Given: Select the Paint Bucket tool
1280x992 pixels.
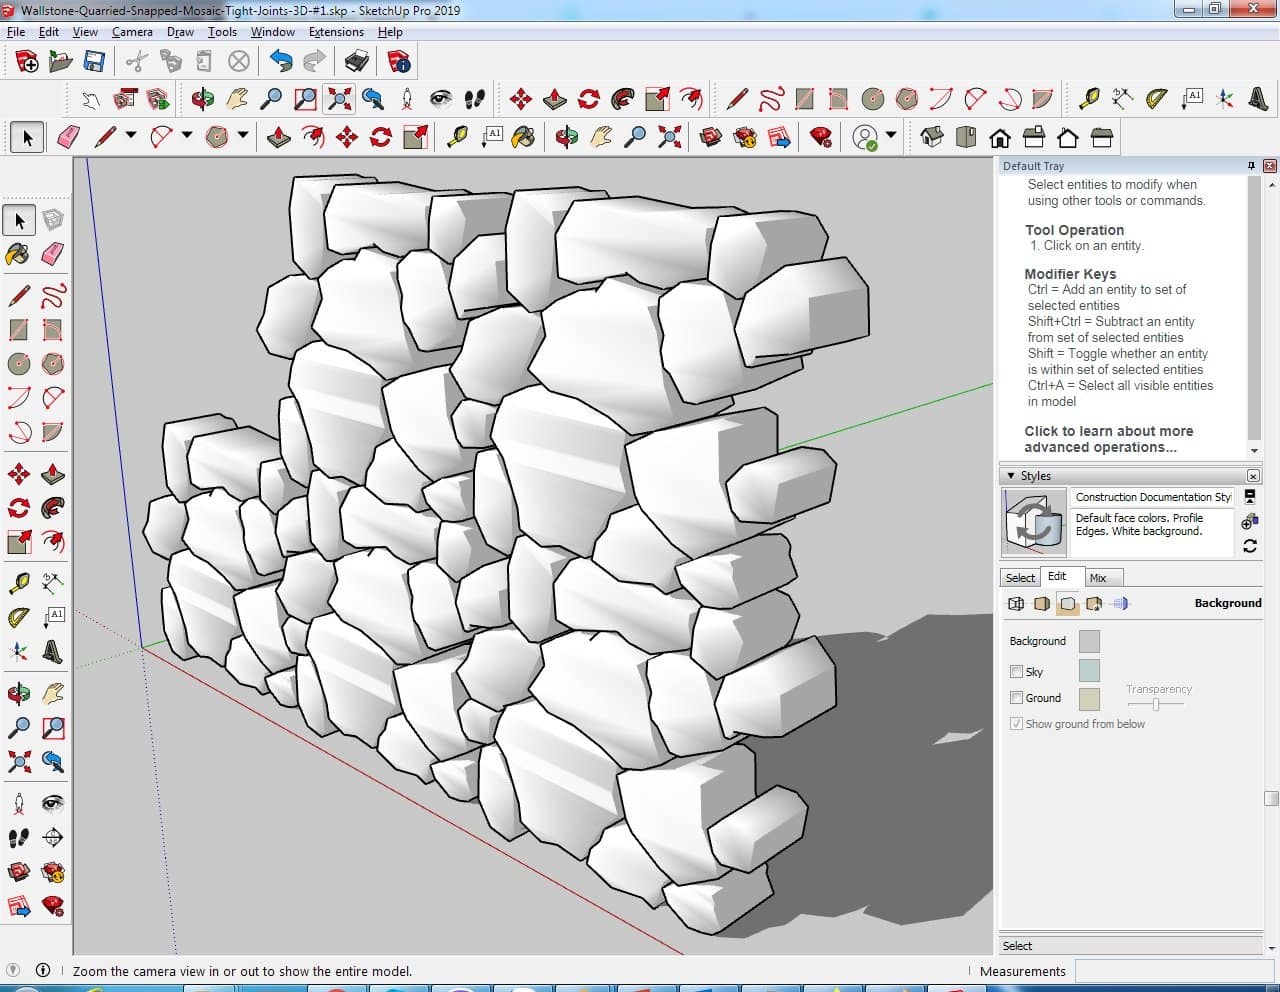Looking at the screenshot, I should click(x=18, y=254).
